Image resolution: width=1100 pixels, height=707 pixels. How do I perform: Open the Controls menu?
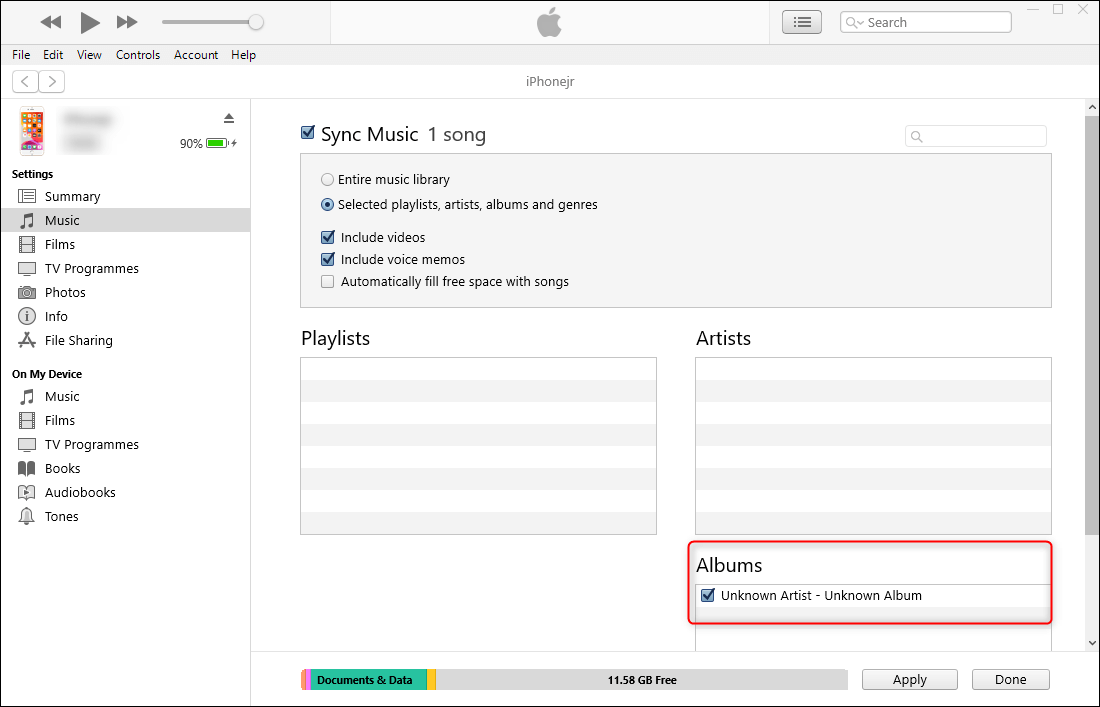pos(138,55)
